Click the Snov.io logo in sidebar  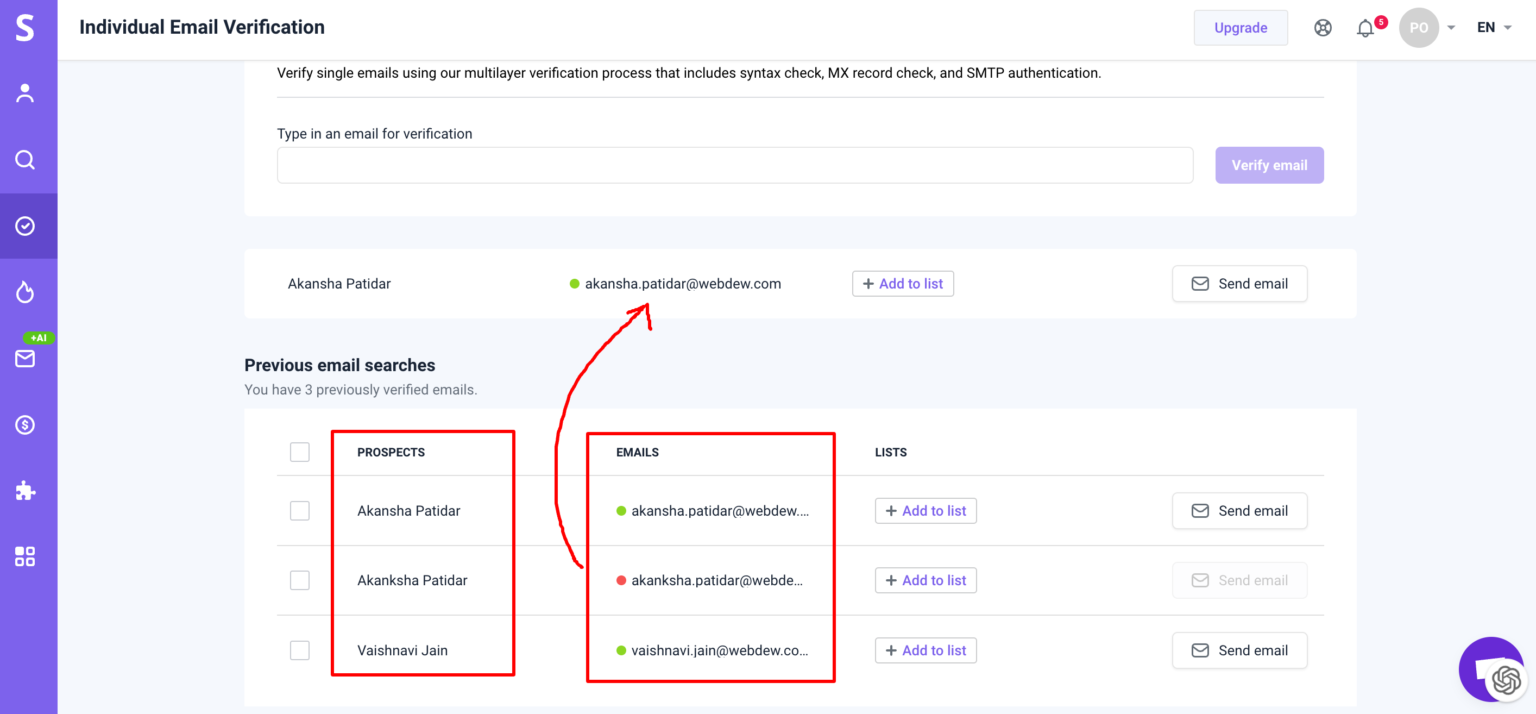[25, 28]
